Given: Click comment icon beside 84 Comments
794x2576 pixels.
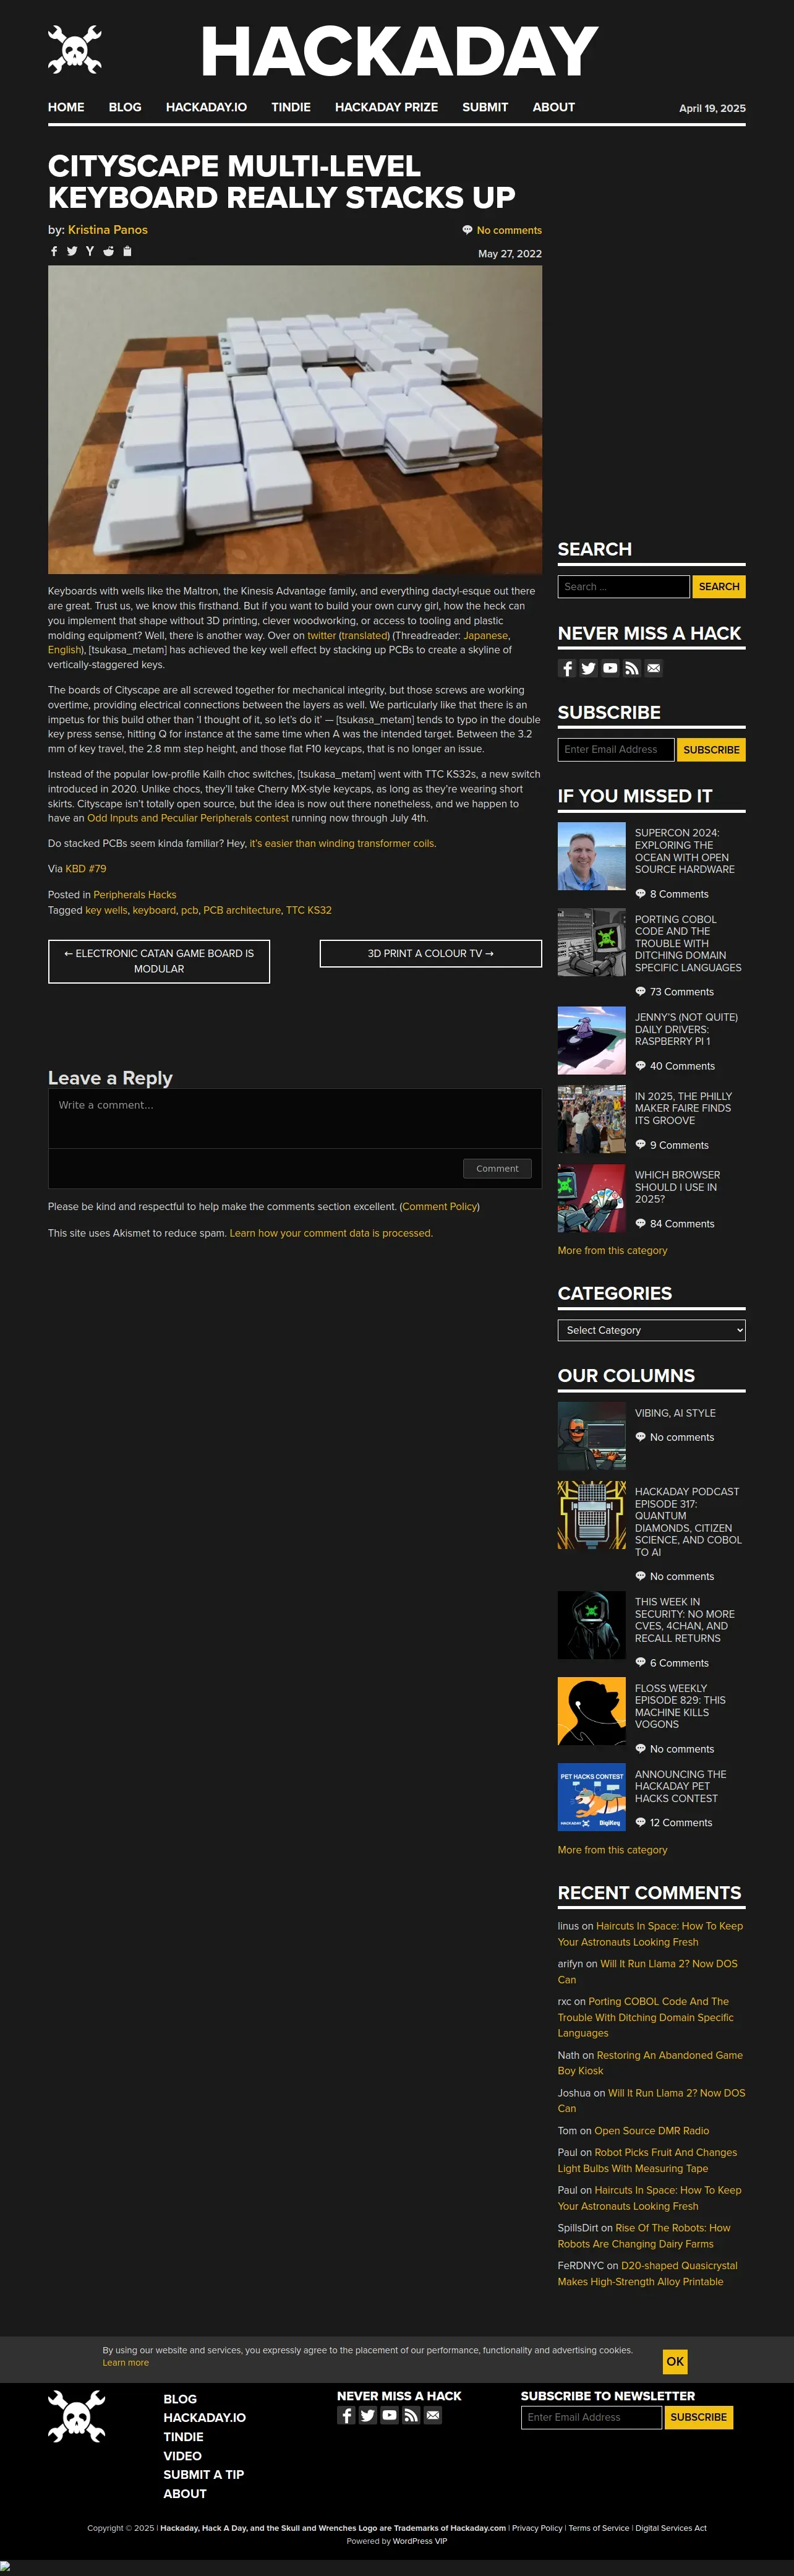Looking at the screenshot, I should pyautogui.click(x=641, y=1224).
